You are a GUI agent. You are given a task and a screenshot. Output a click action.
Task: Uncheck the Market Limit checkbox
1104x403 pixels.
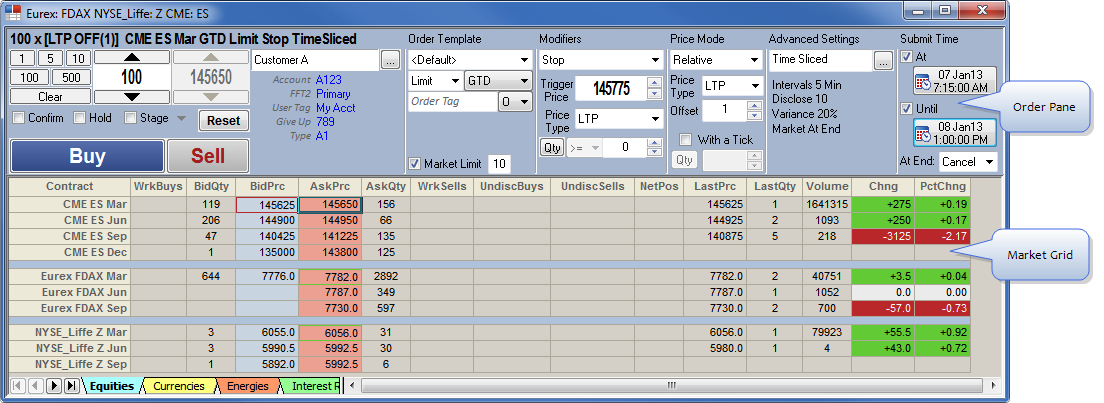coord(415,163)
